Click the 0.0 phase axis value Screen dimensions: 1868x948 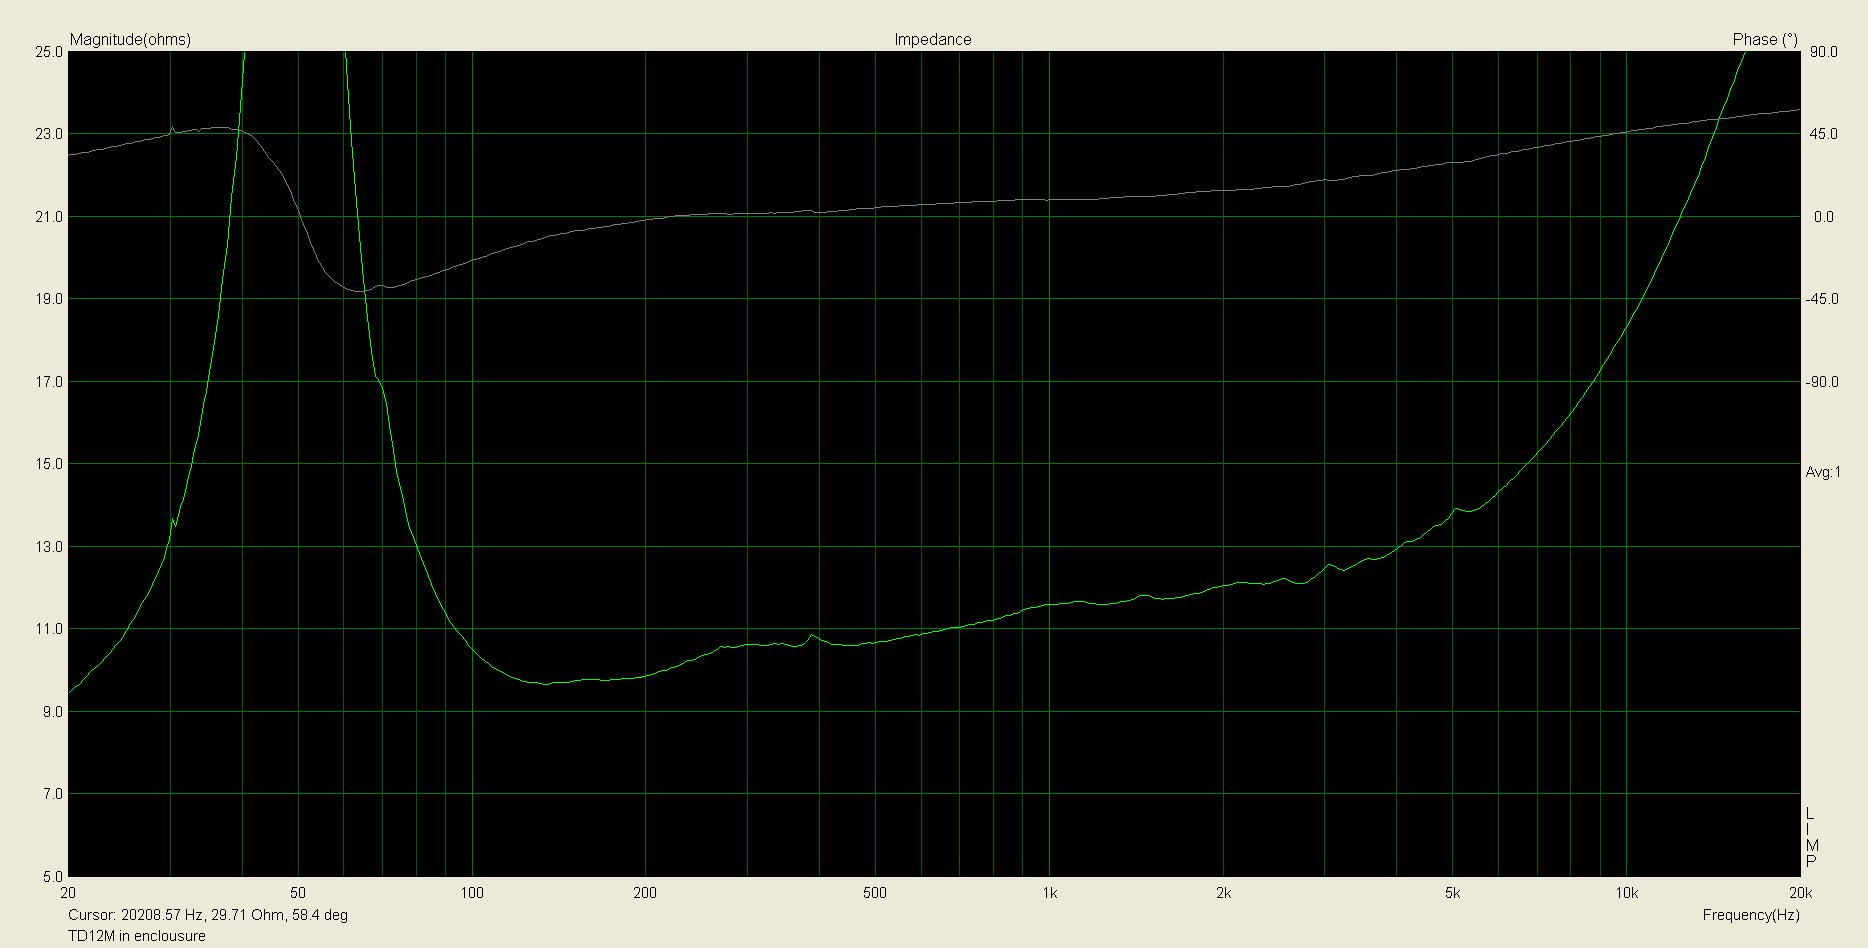pos(1824,217)
